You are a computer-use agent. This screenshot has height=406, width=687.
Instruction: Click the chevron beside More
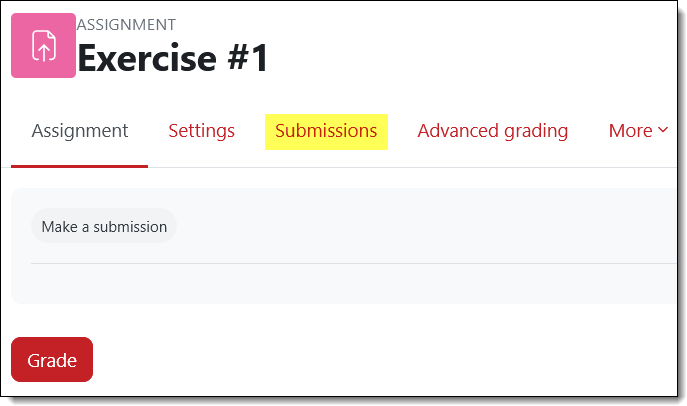663,131
